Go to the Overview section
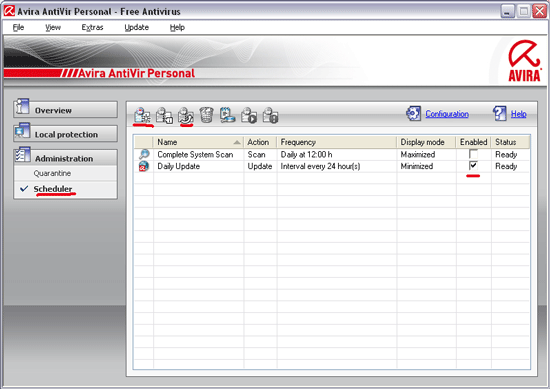The width and height of the screenshot is (550, 389). coord(66,110)
